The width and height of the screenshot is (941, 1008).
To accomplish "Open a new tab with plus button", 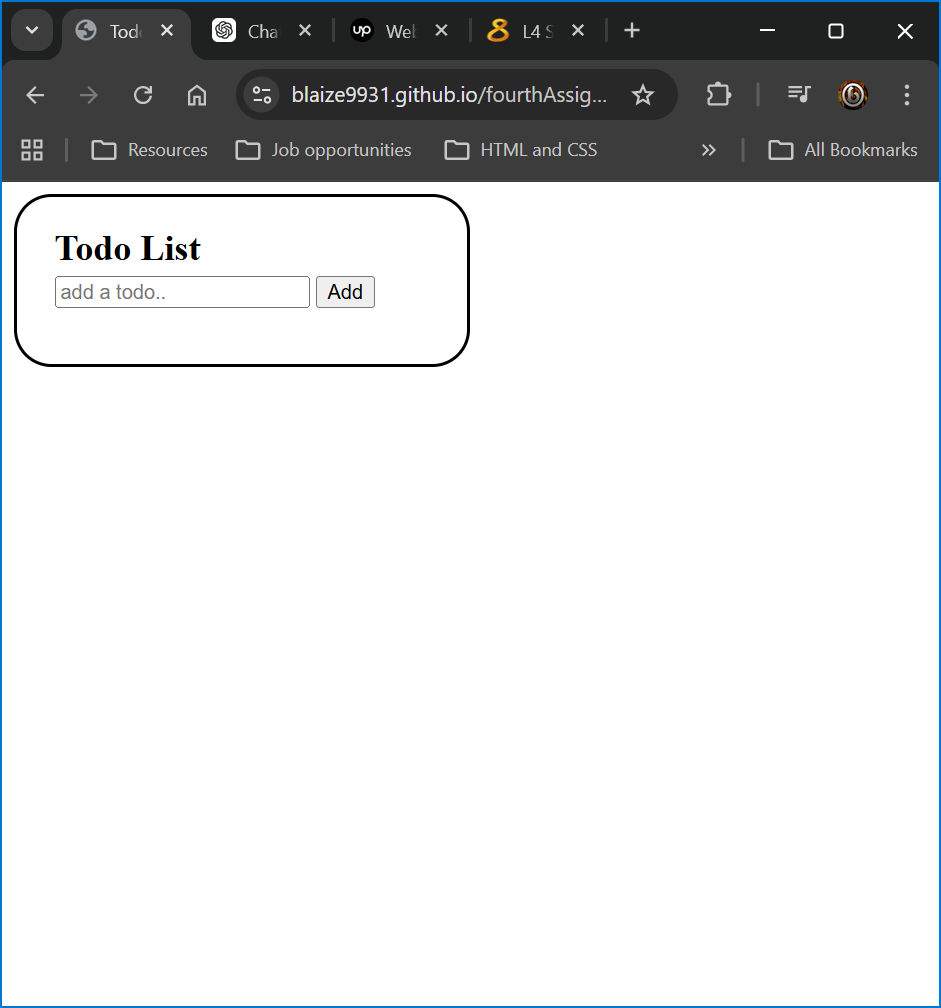I will [632, 30].
